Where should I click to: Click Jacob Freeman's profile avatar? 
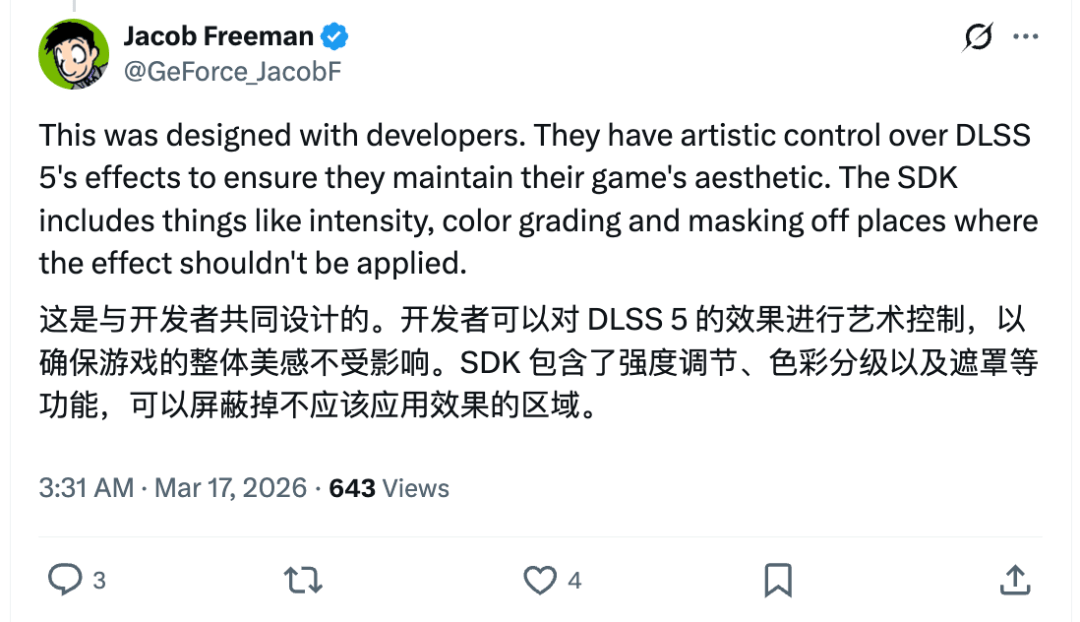coord(74,54)
